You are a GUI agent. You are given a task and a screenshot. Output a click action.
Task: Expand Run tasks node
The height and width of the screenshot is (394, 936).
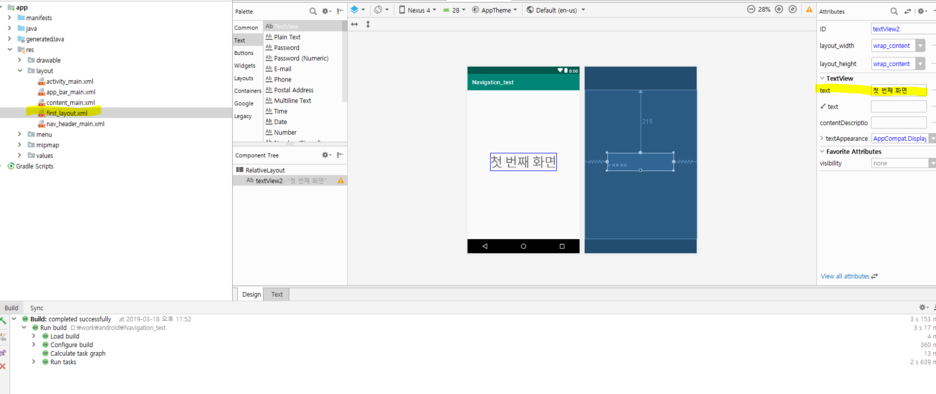coord(34,362)
